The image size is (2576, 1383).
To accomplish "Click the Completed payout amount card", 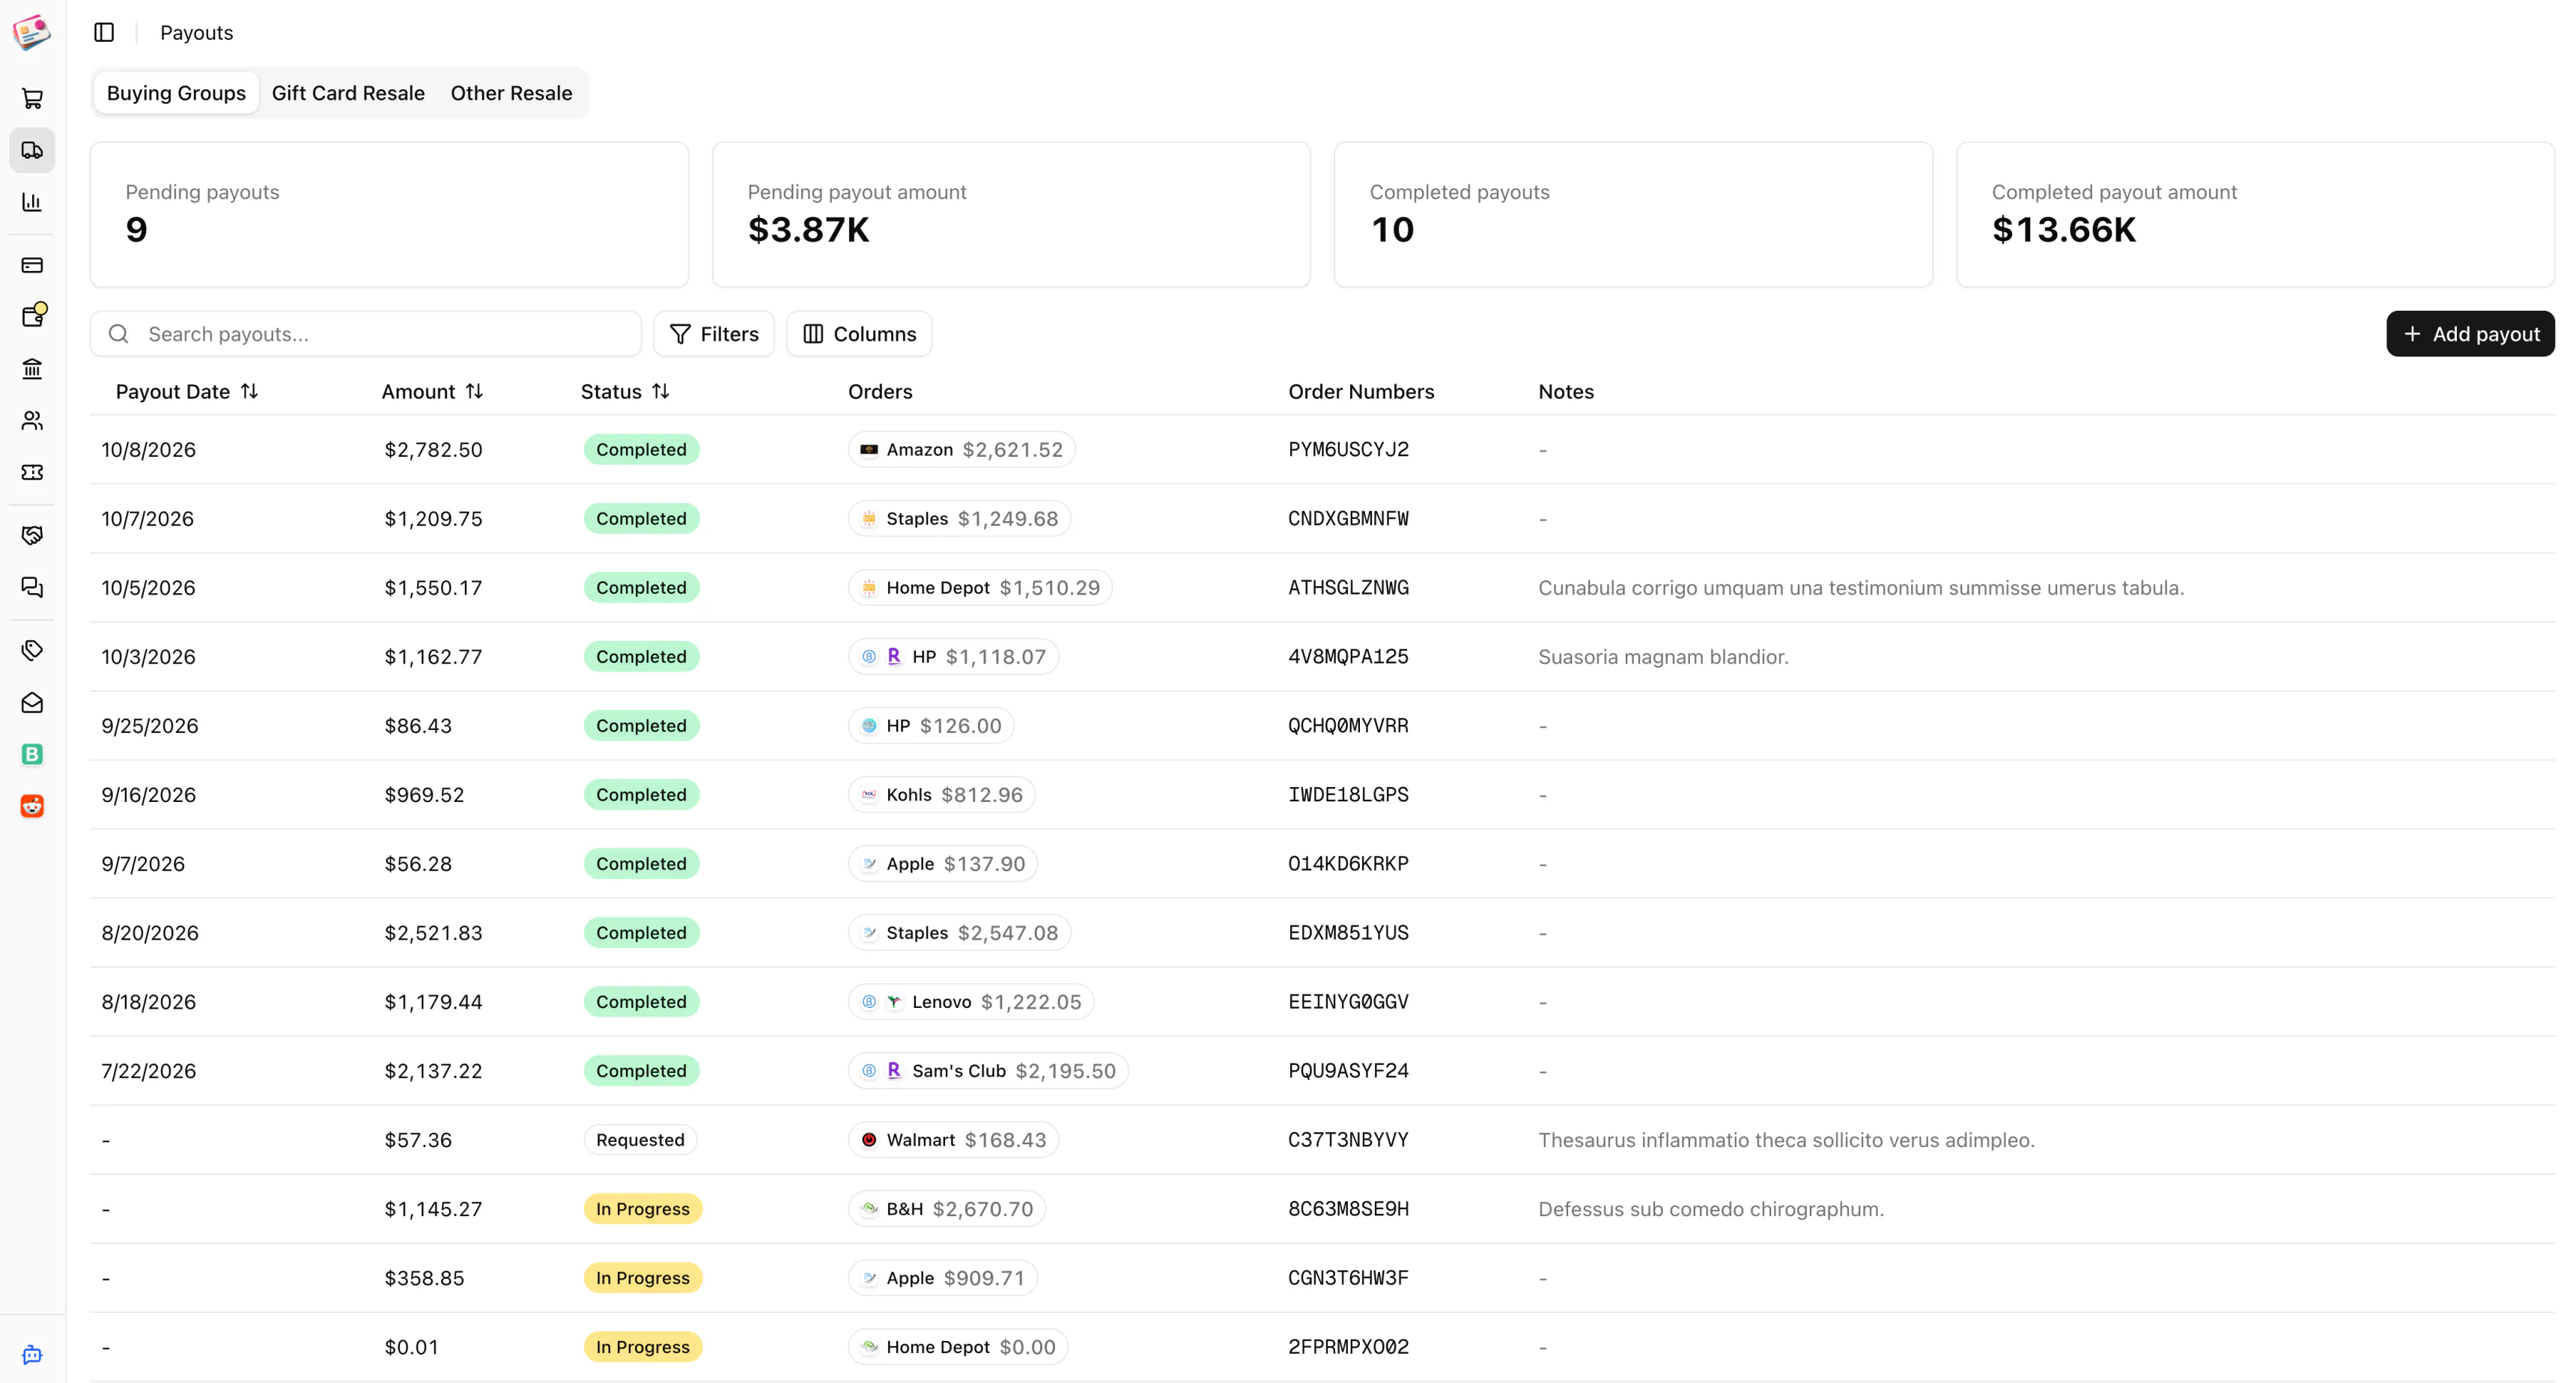I will point(2255,214).
